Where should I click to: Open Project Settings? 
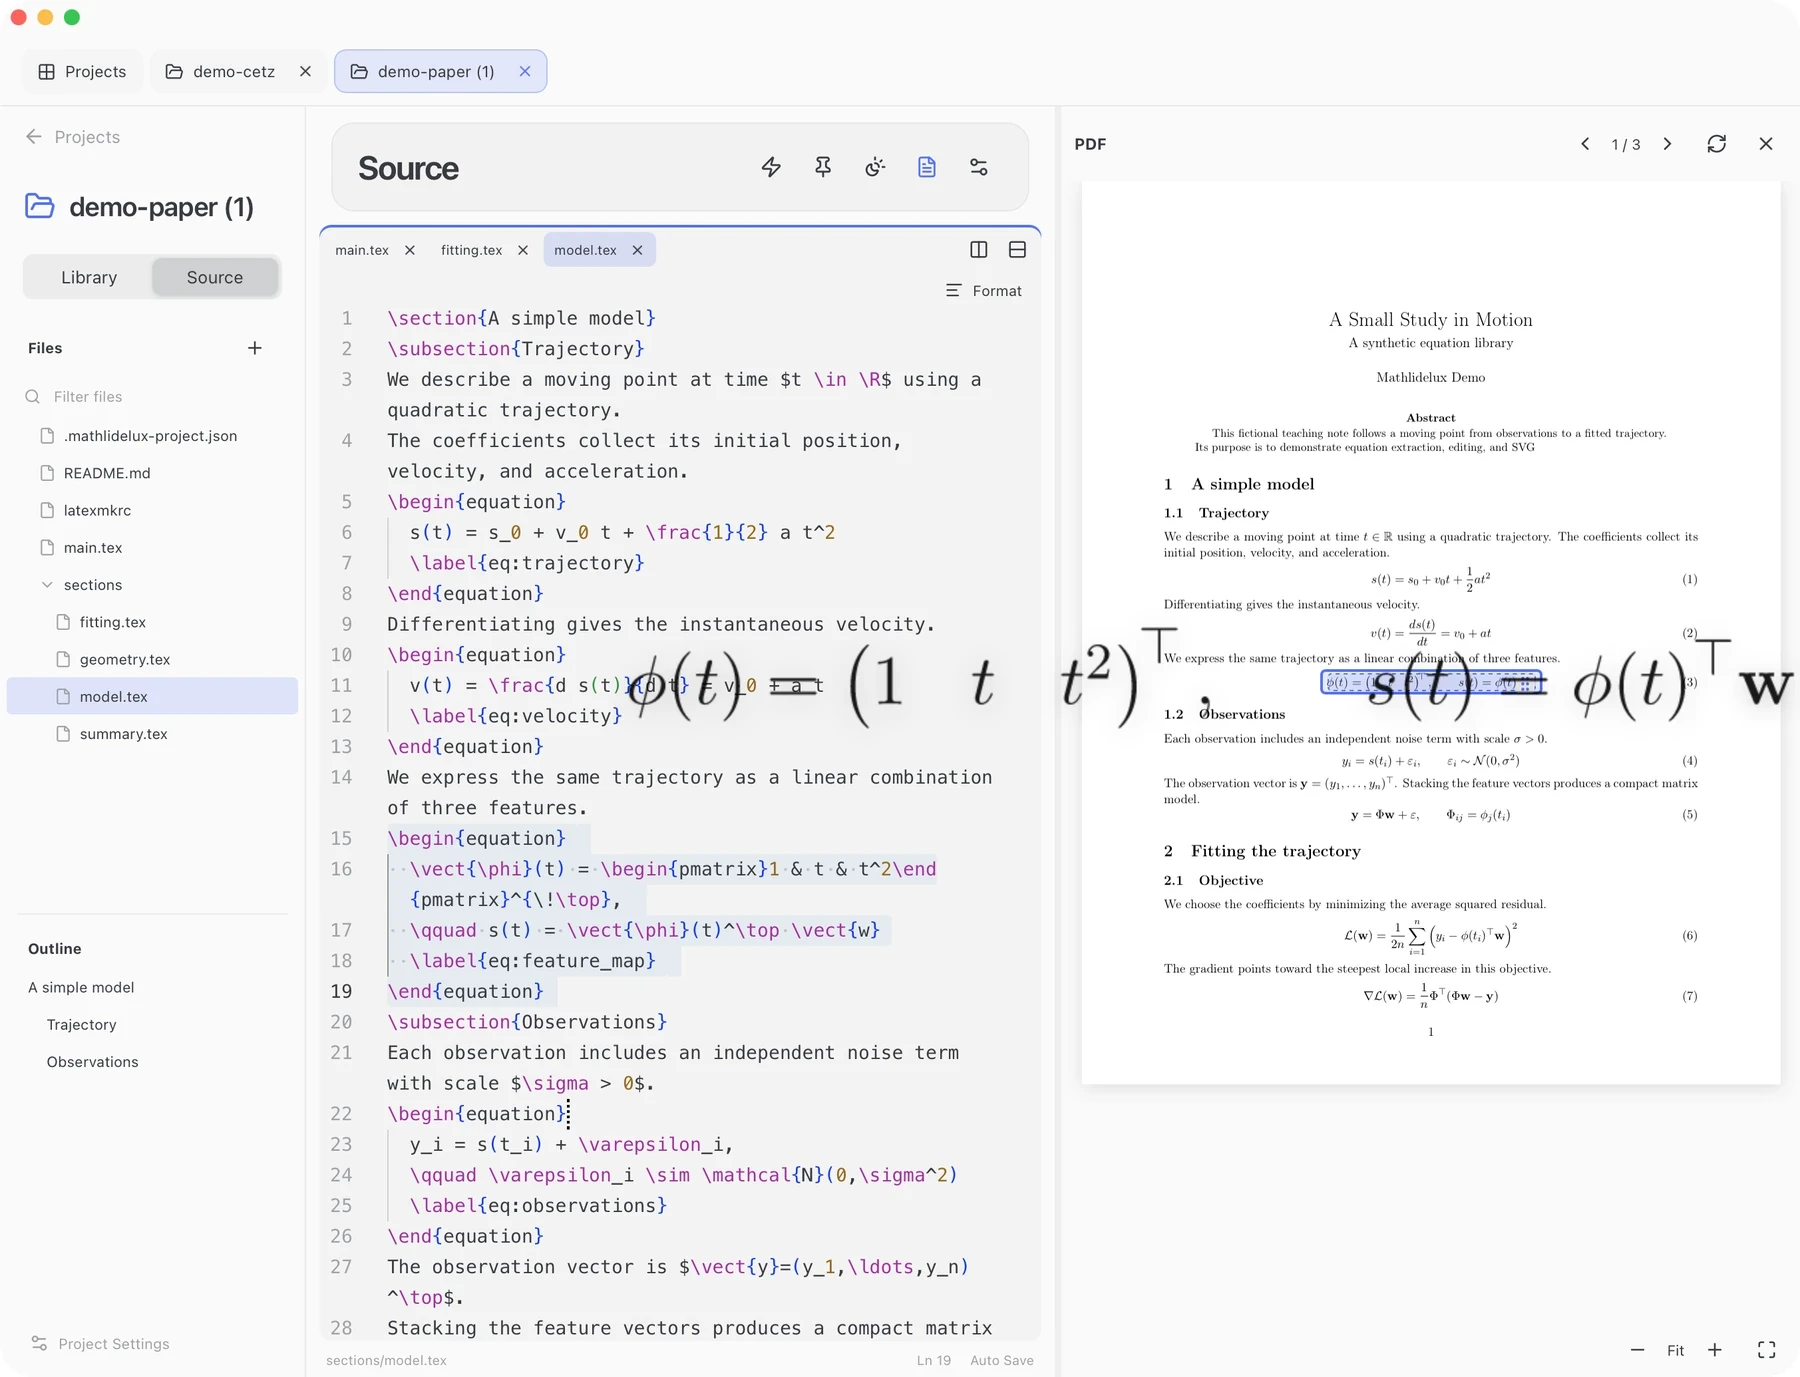point(100,1344)
